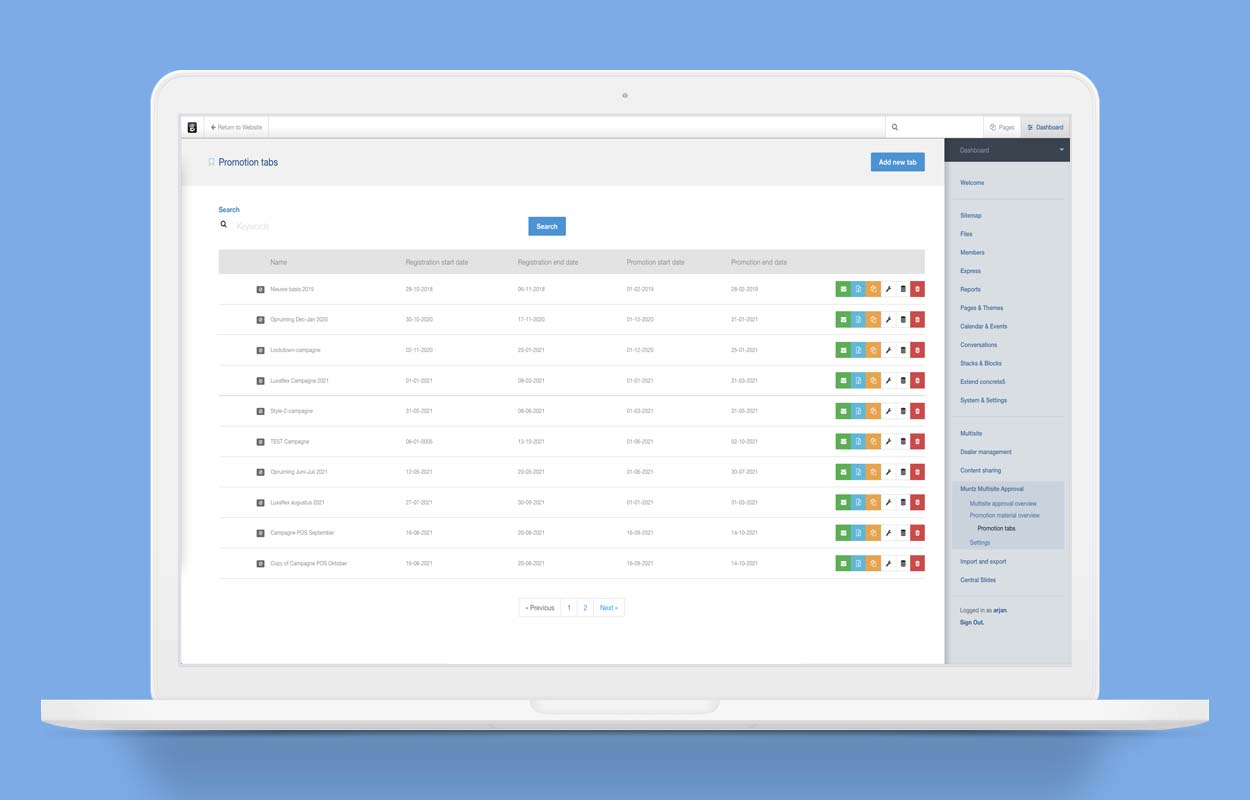Focus the Keywords search input field

pos(370,226)
